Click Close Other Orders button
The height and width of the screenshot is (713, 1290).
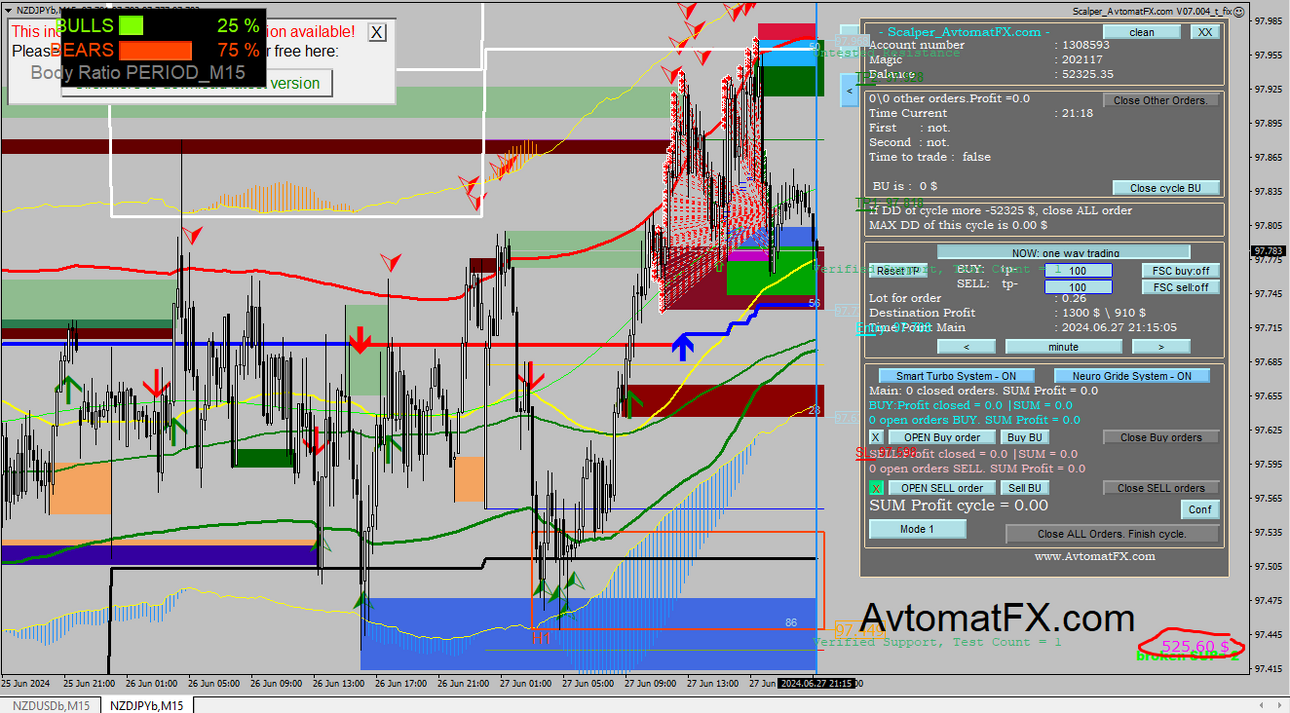[x=1160, y=100]
